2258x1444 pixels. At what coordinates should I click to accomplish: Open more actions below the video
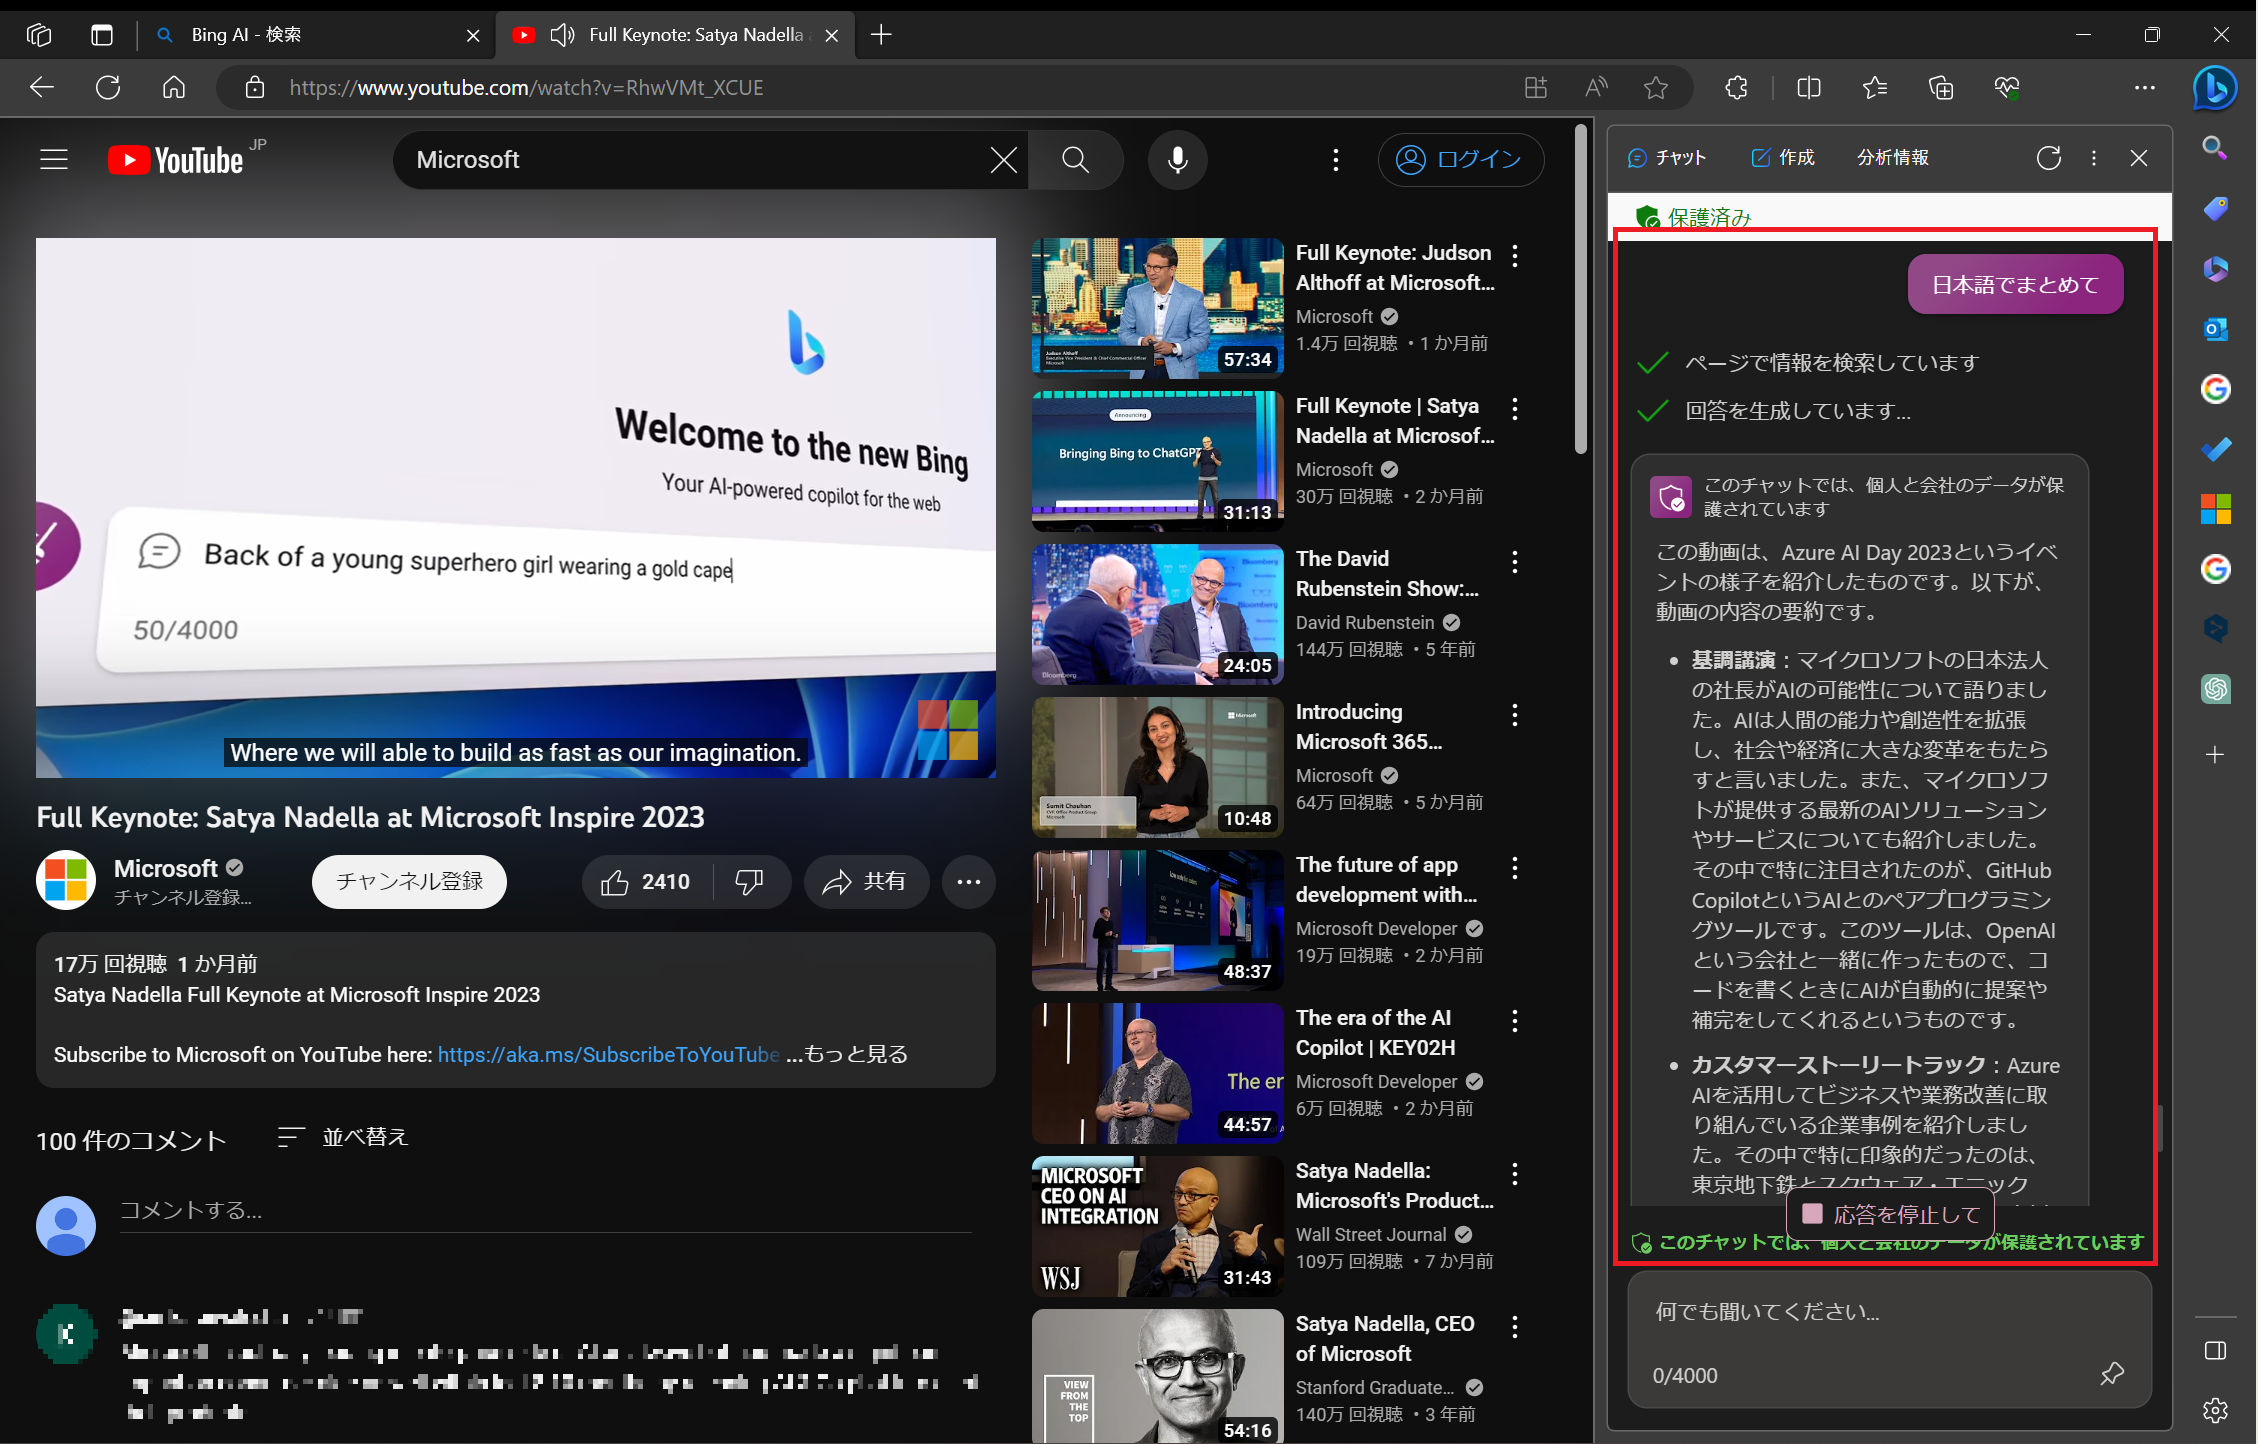[968, 882]
